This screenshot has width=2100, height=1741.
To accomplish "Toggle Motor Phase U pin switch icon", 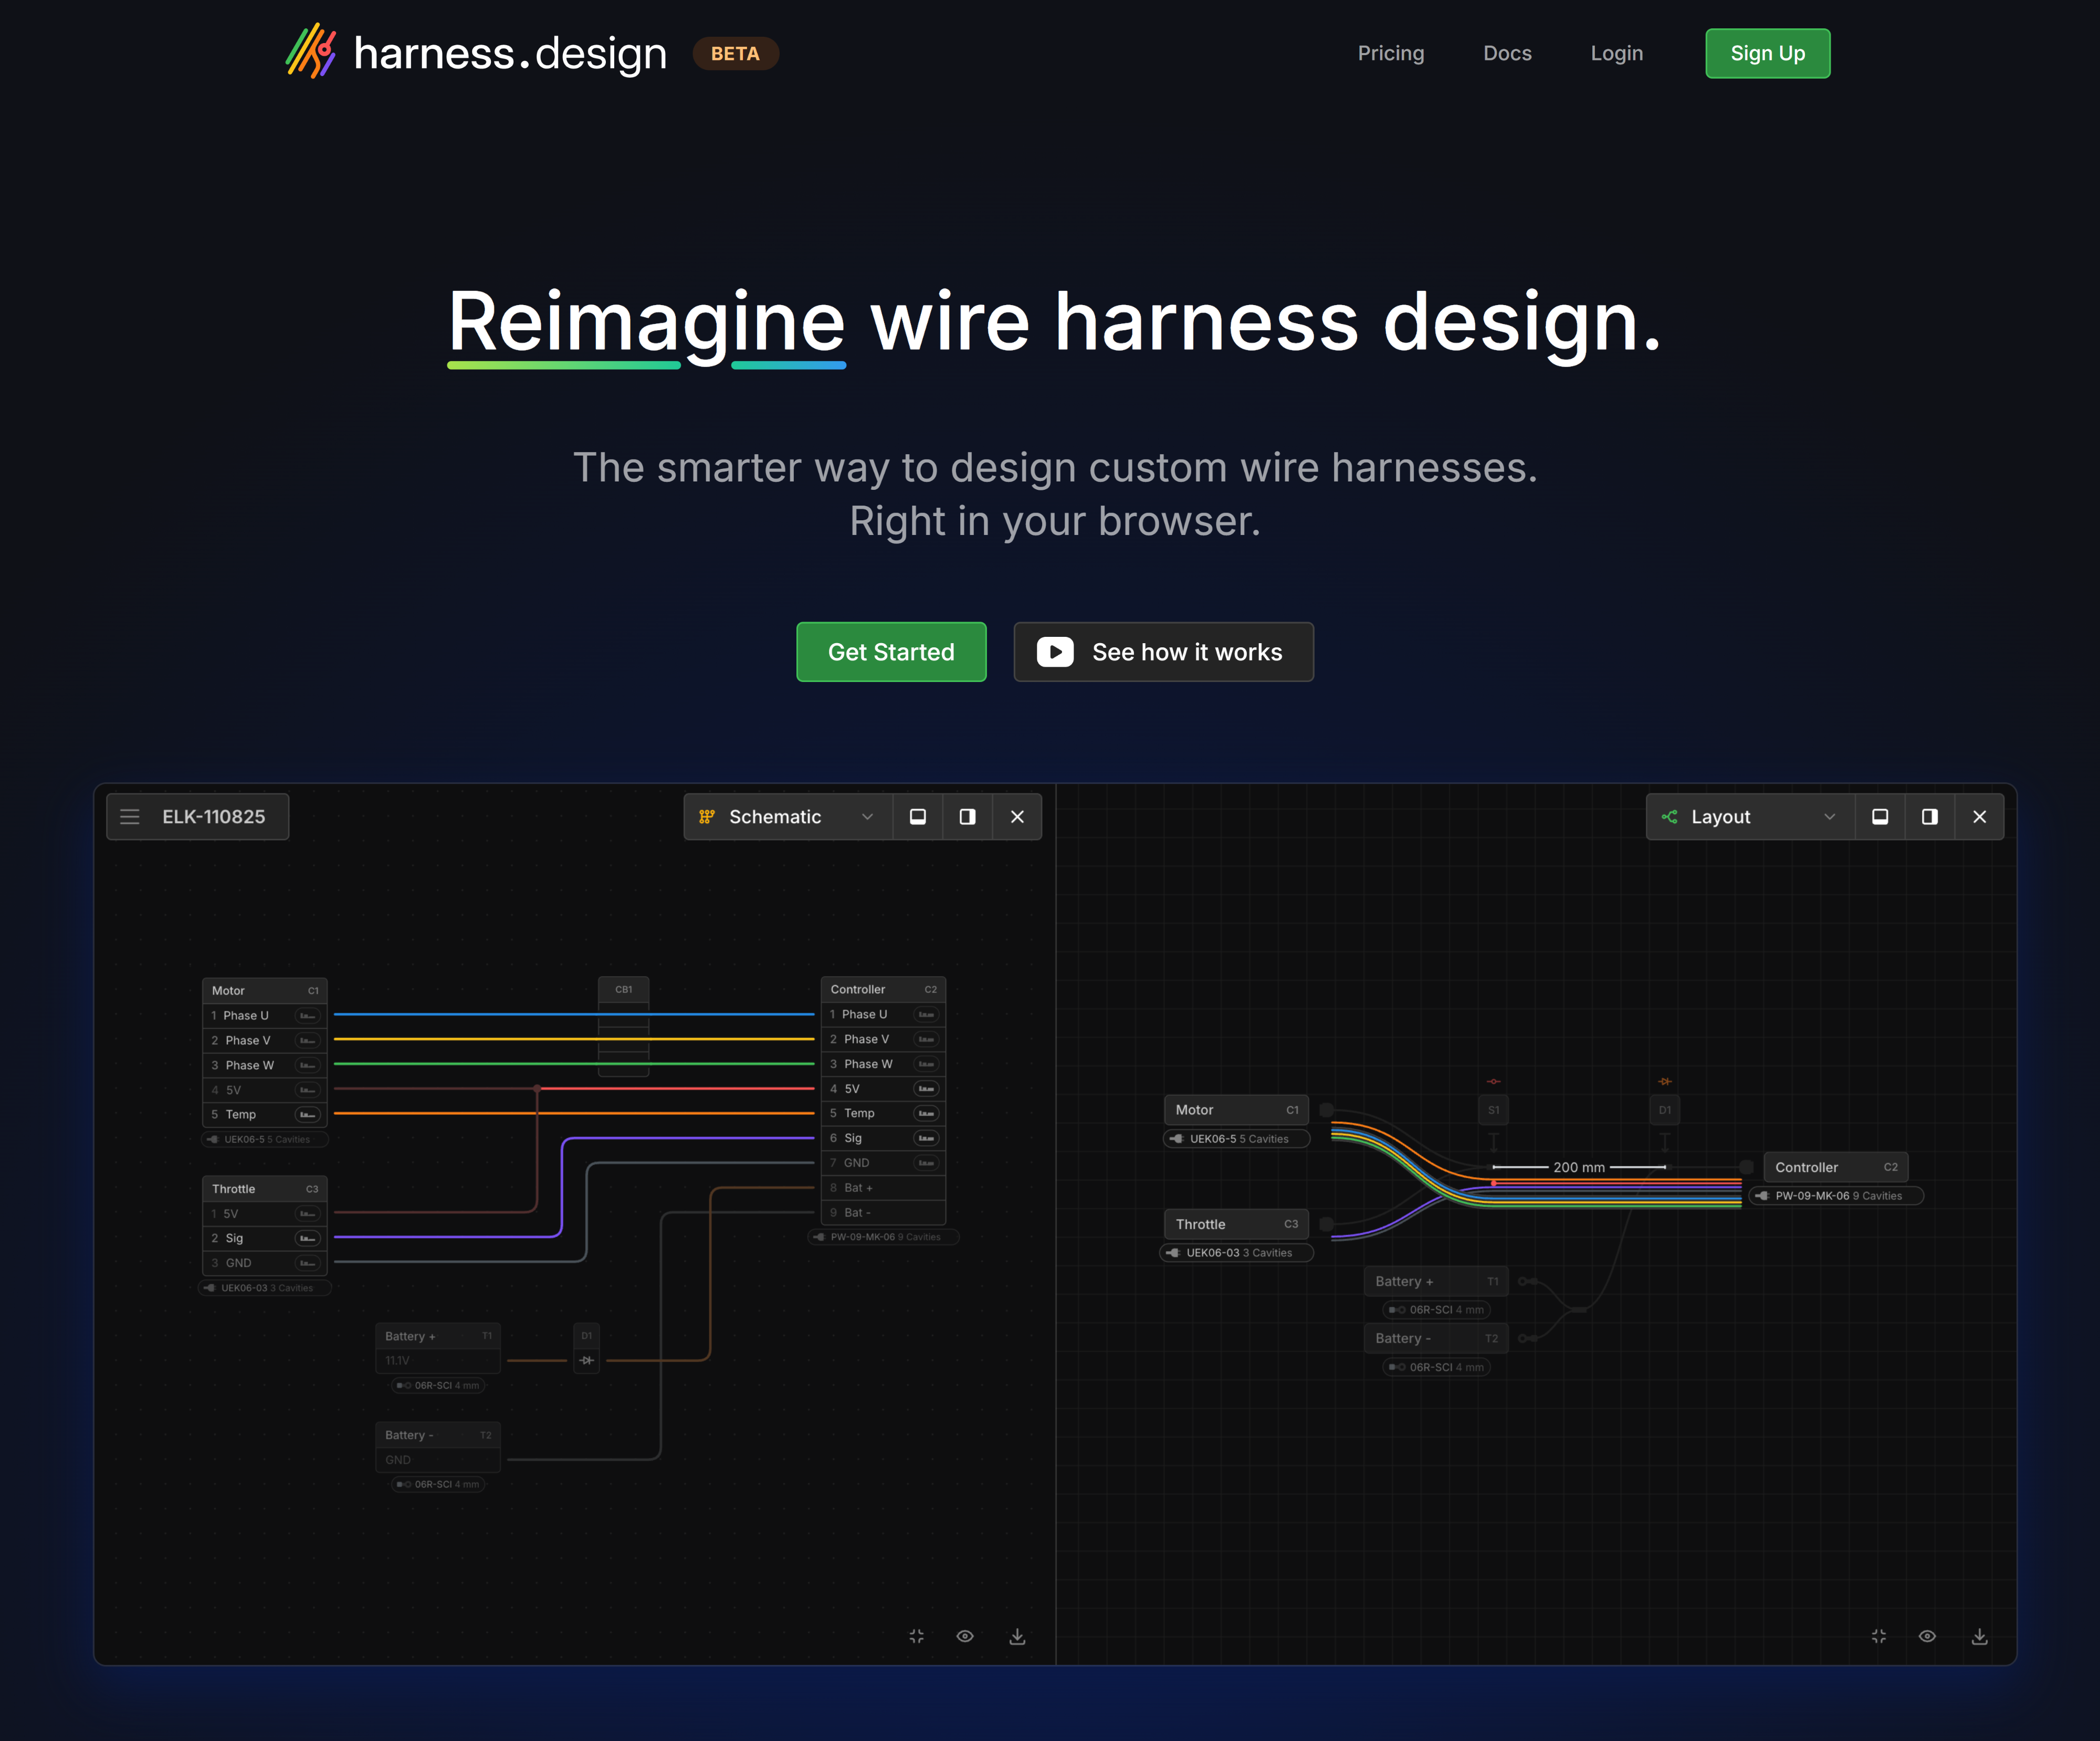I will point(307,1016).
